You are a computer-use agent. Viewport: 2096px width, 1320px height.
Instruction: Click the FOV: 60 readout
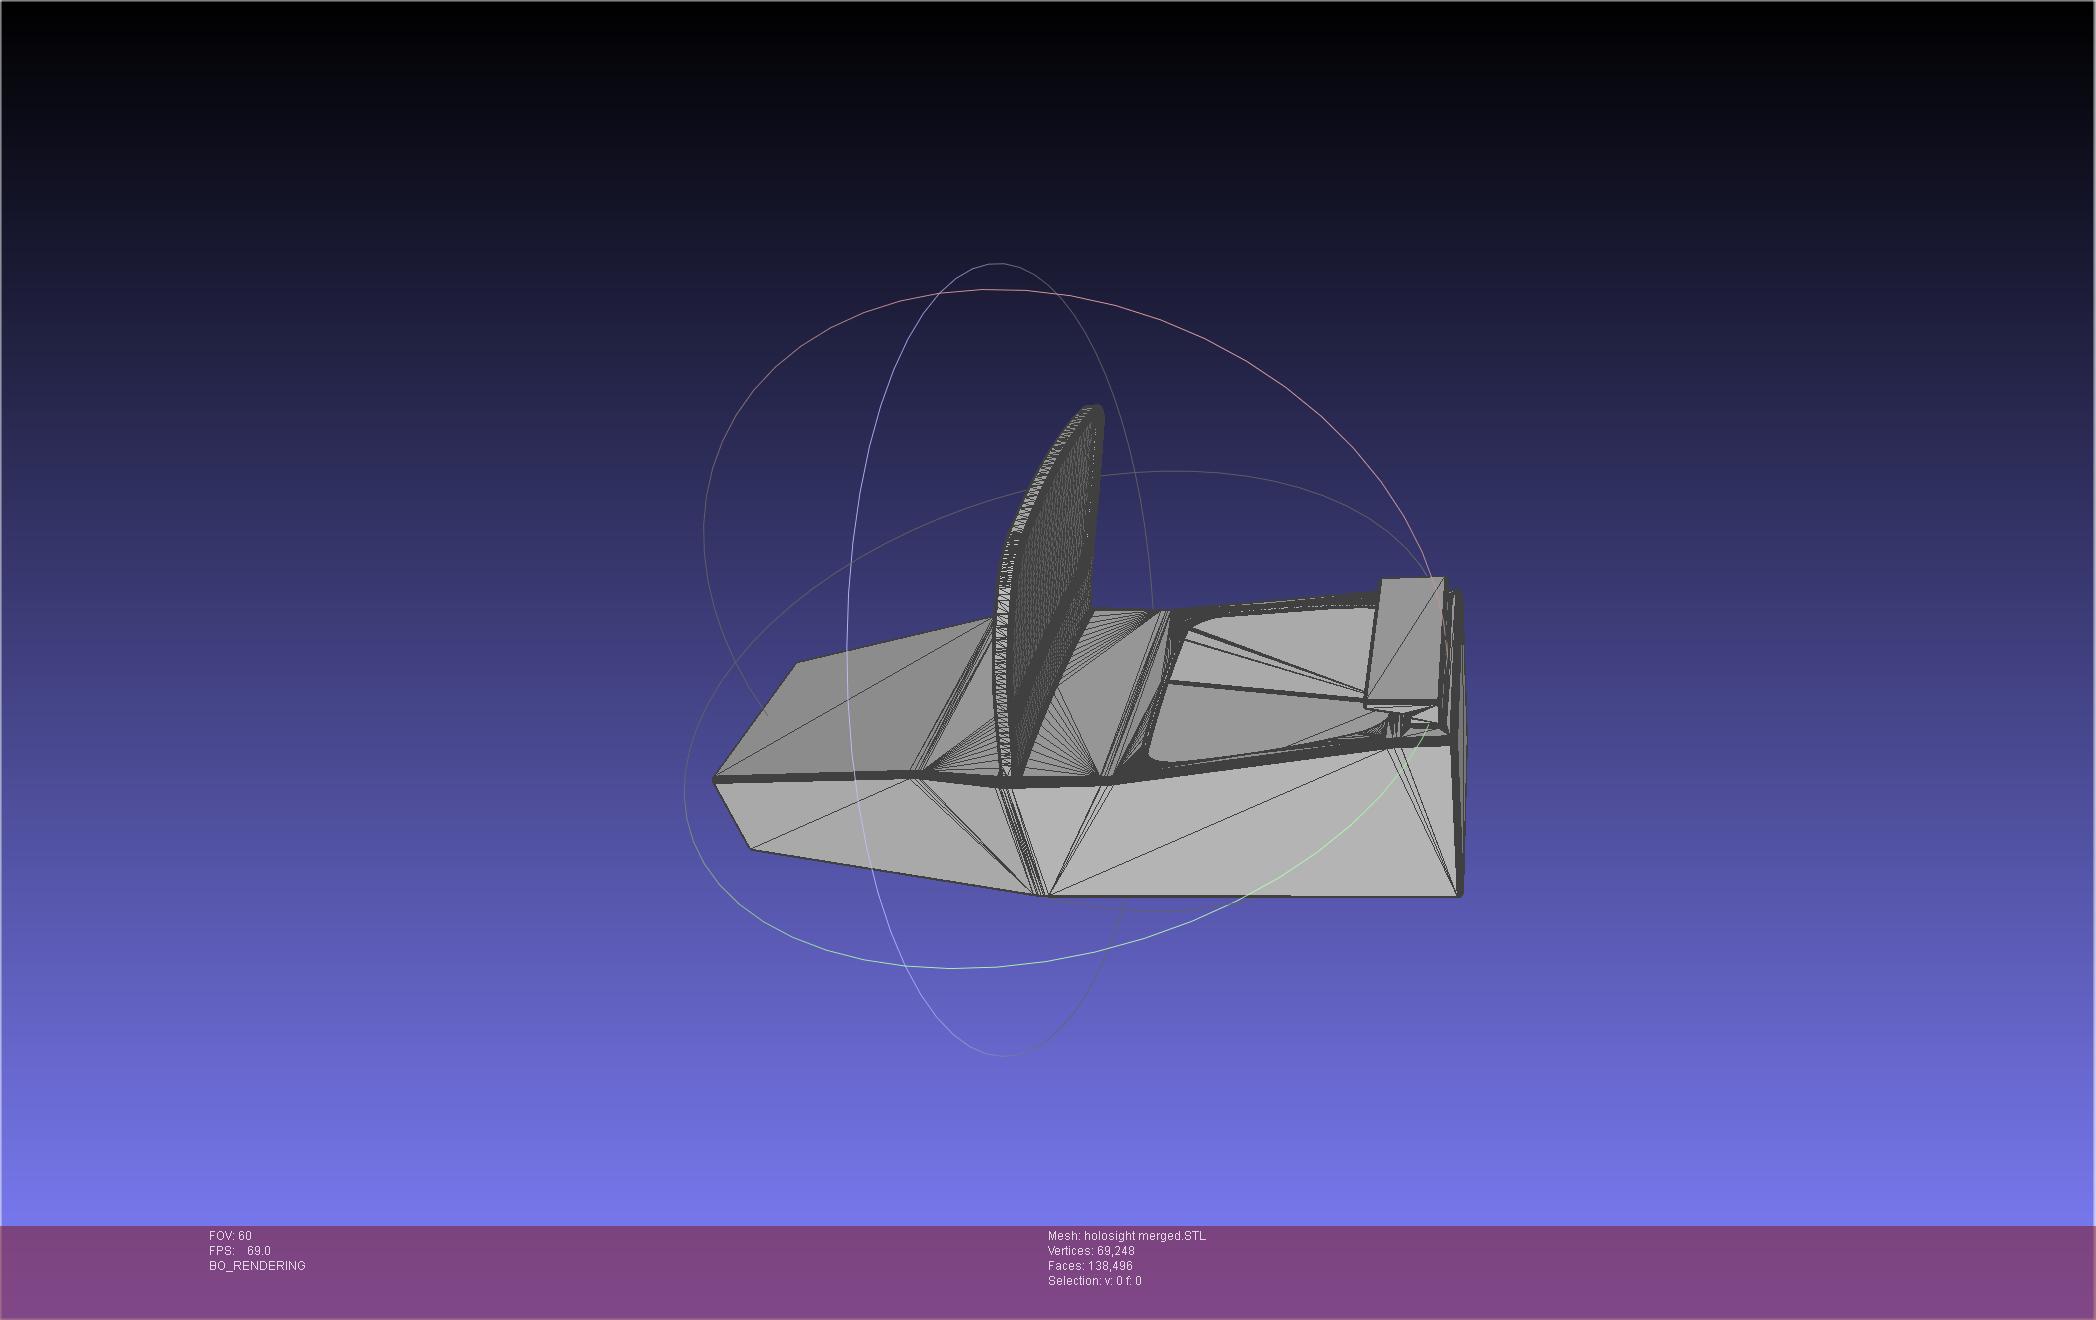coord(230,1236)
